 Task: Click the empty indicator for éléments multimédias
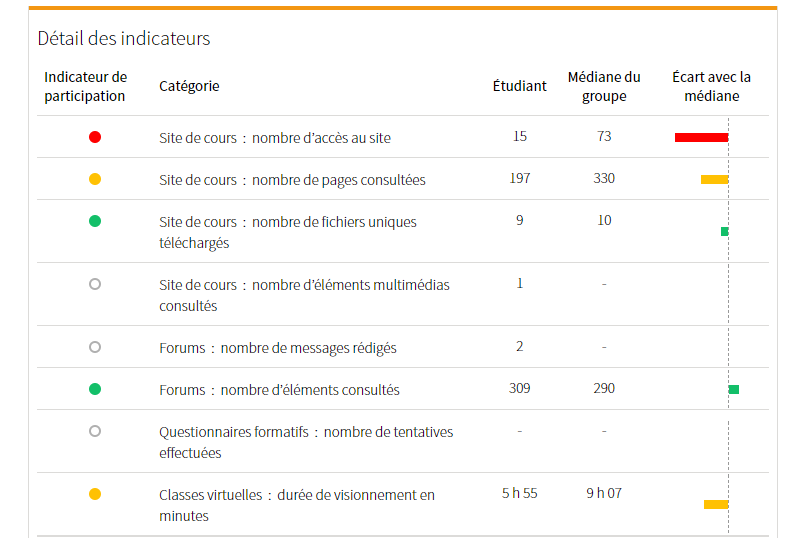[95, 284]
